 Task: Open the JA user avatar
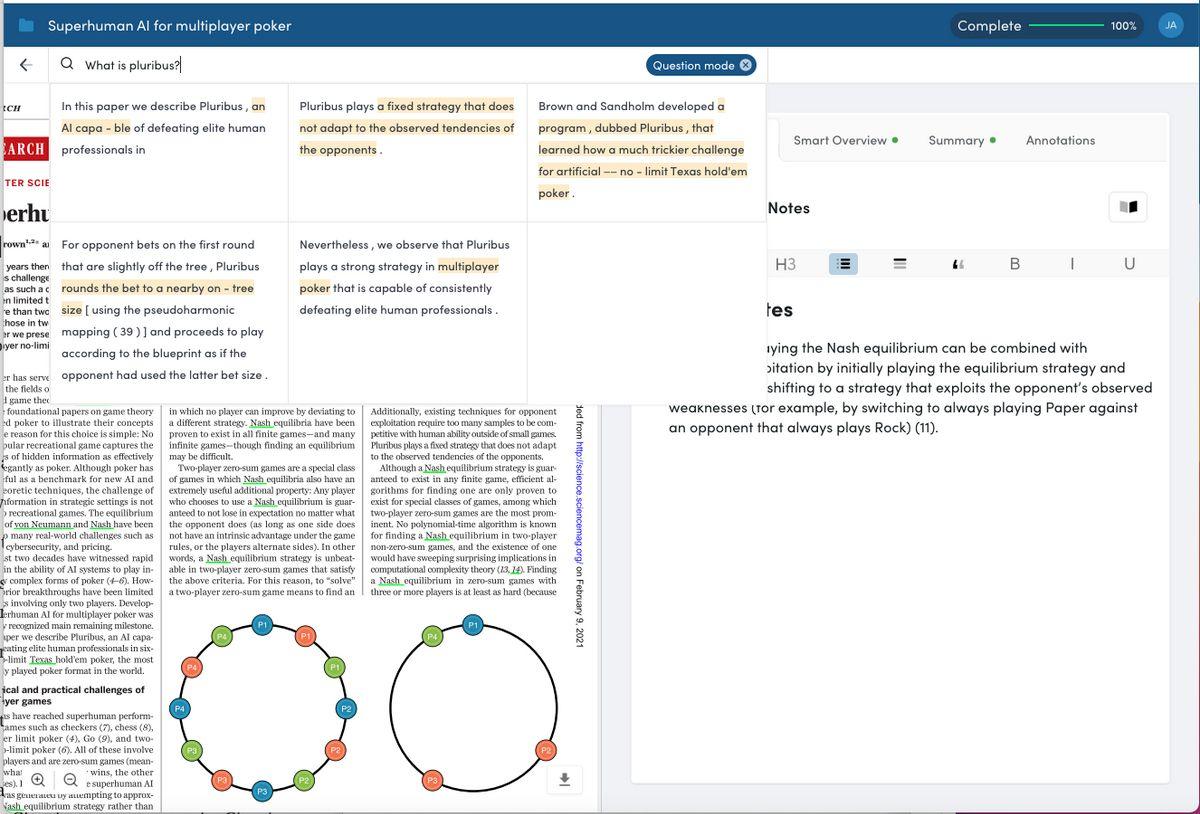pyautogui.click(x=1171, y=26)
